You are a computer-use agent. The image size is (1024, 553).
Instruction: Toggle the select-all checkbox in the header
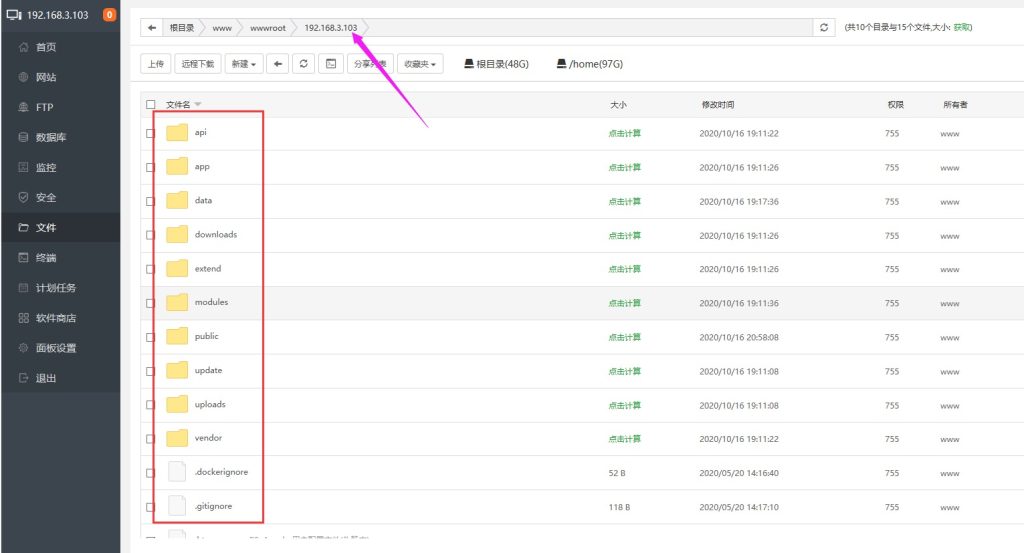[x=151, y=104]
